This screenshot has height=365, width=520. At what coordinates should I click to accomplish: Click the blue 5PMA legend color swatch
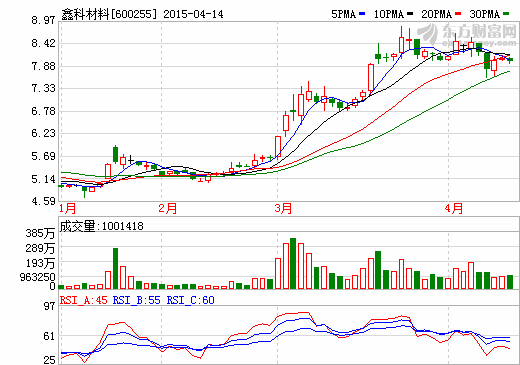(x=362, y=14)
